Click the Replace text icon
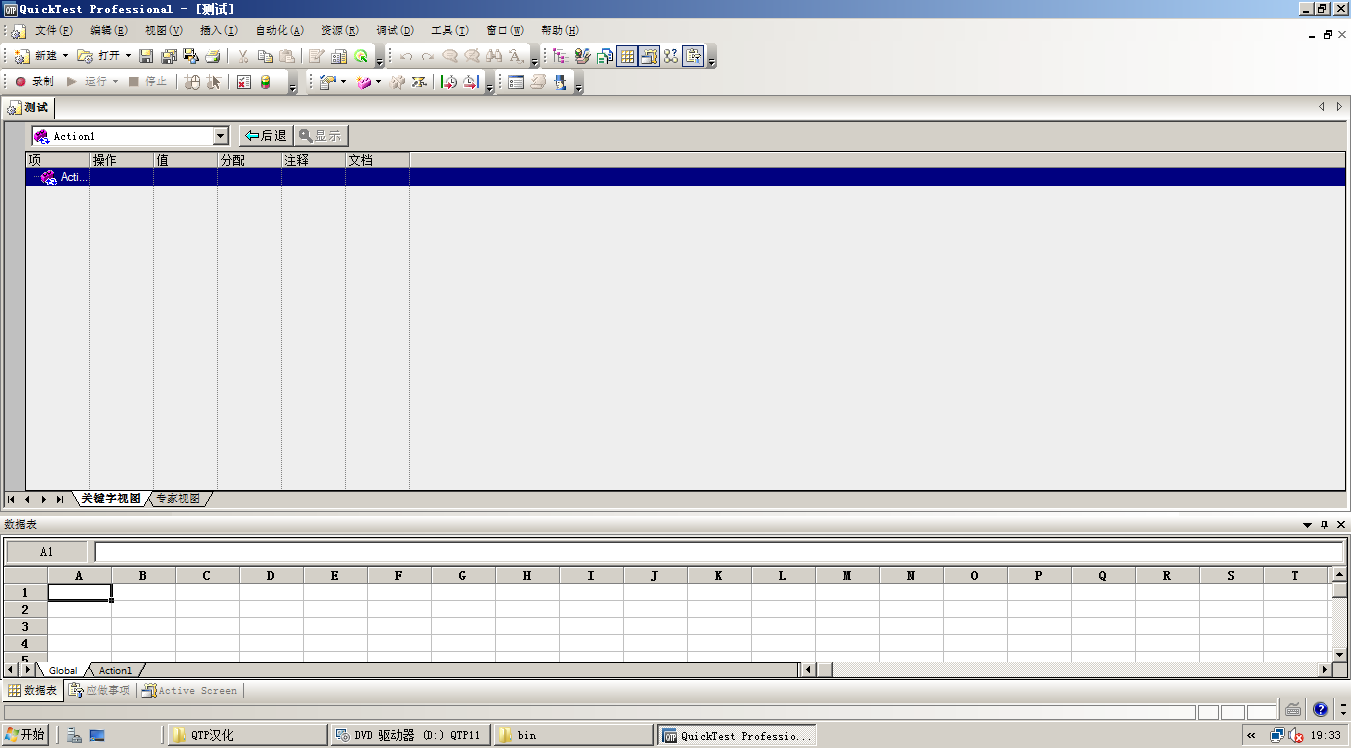Viewport: 1351px width, 748px height. click(516, 56)
